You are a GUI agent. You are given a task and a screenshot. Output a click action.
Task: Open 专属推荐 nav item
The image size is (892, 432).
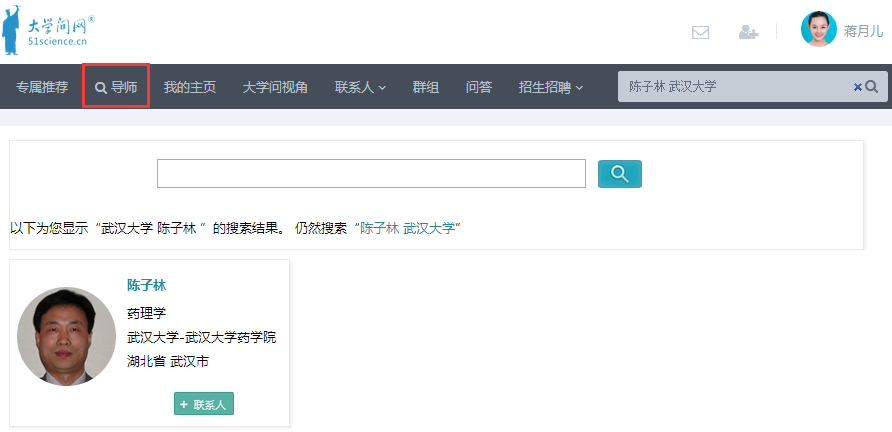click(42, 87)
